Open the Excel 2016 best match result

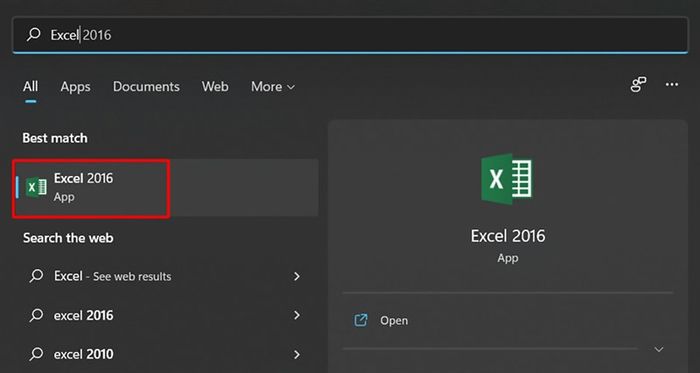tap(166, 187)
